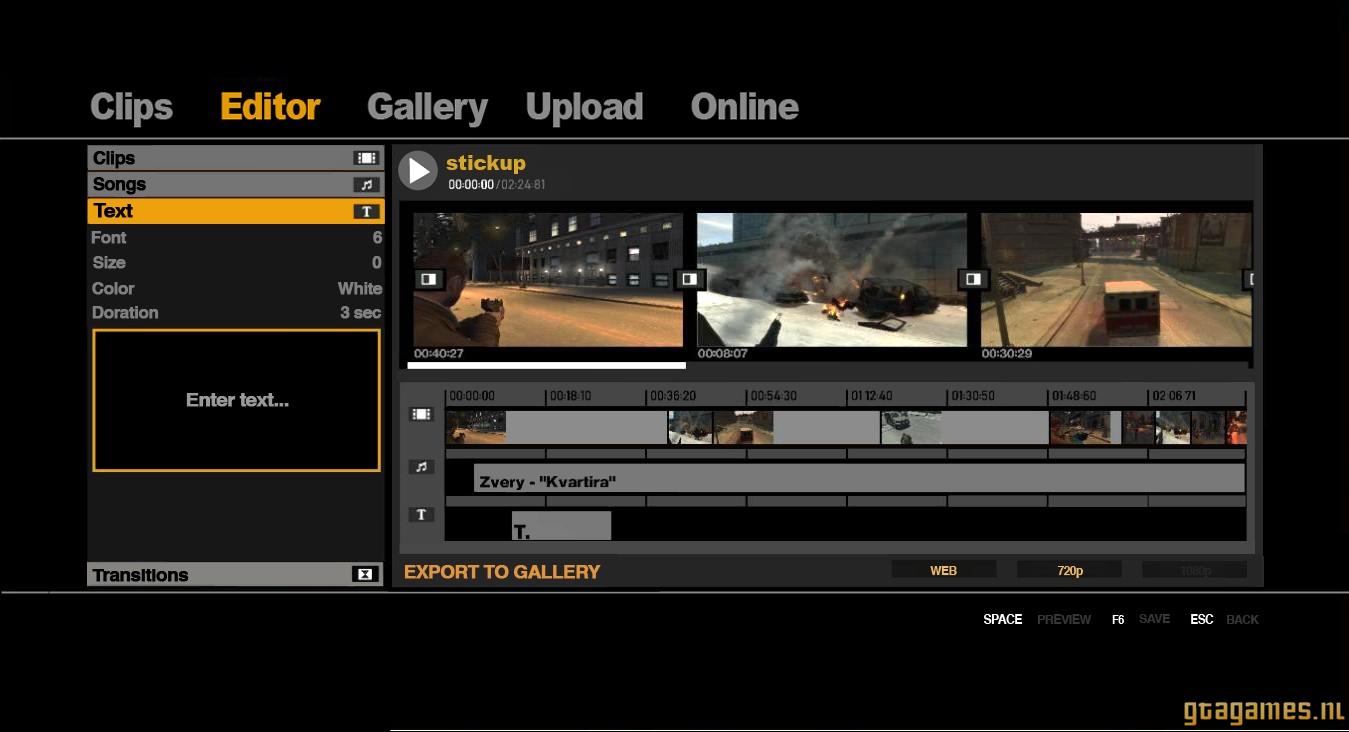Open the Online tab
1349x732 pixels.
(744, 107)
